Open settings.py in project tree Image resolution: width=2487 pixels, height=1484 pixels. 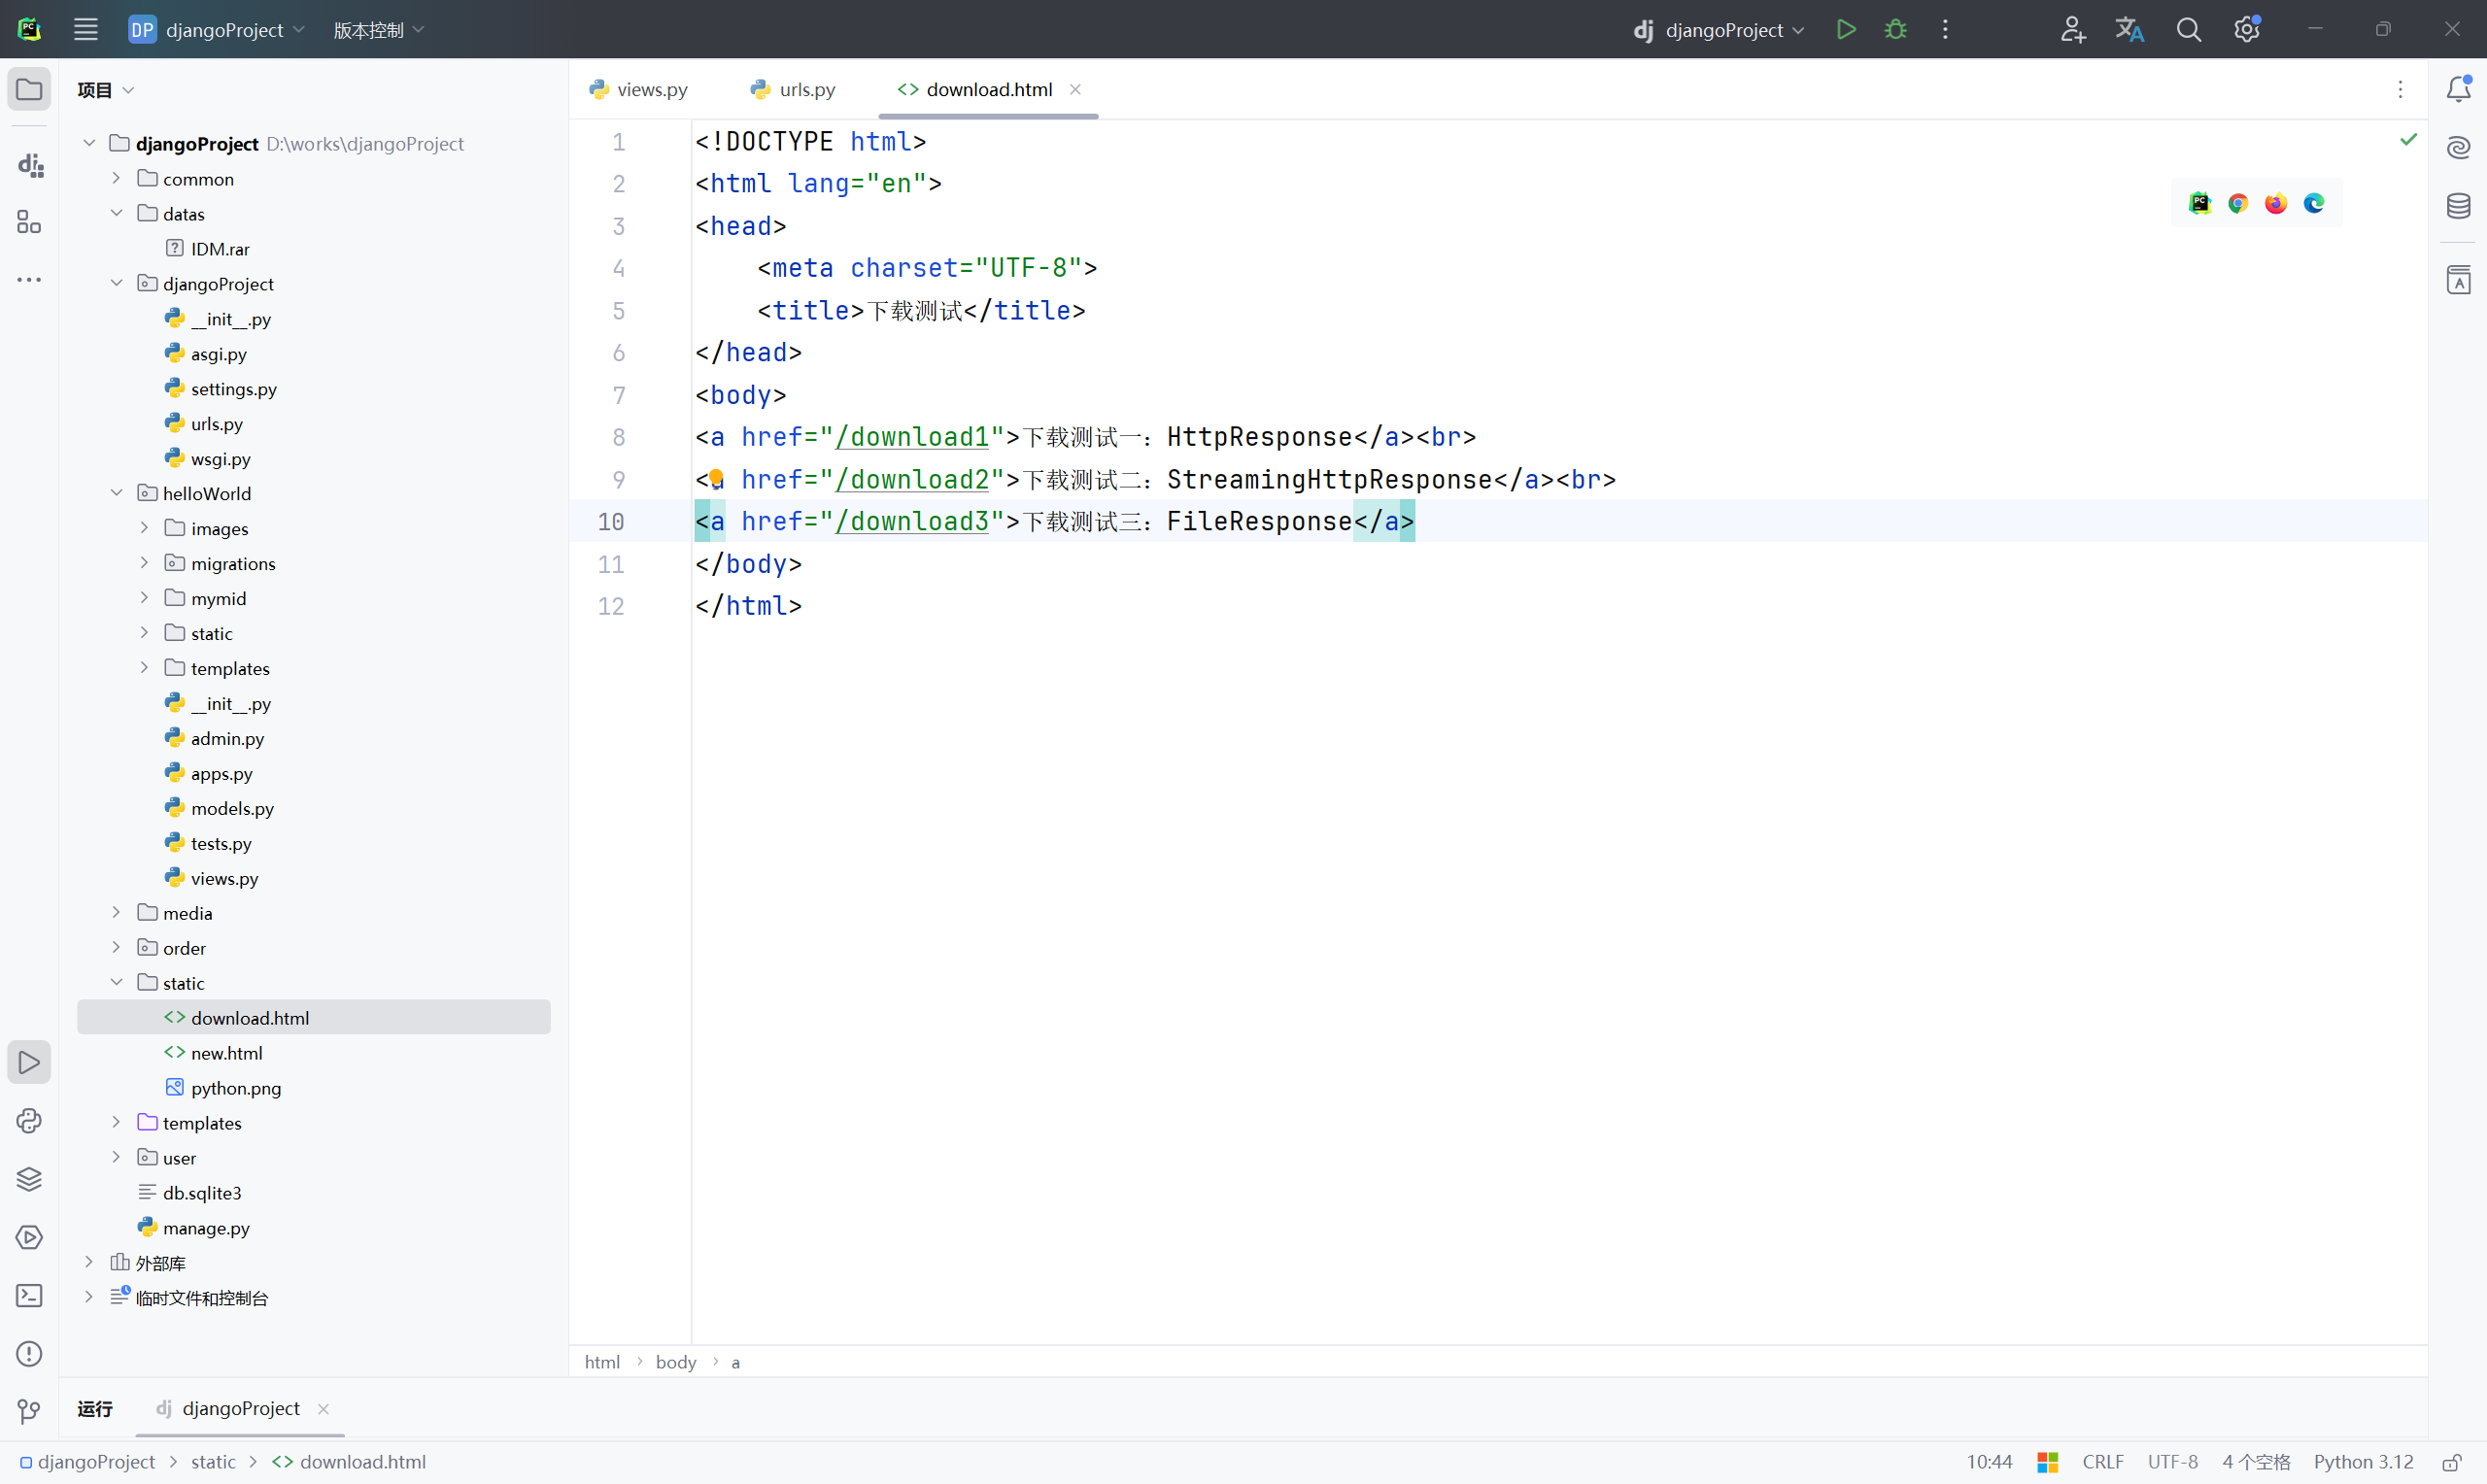pyautogui.click(x=233, y=388)
